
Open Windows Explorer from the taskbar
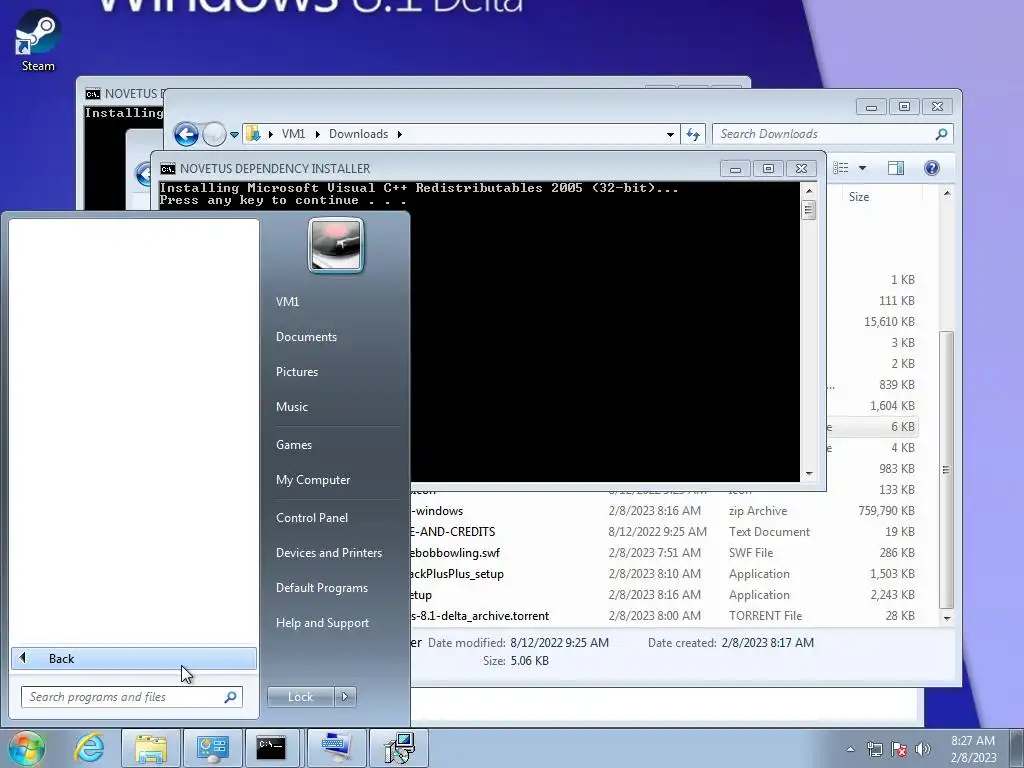(x=151, y=748)
